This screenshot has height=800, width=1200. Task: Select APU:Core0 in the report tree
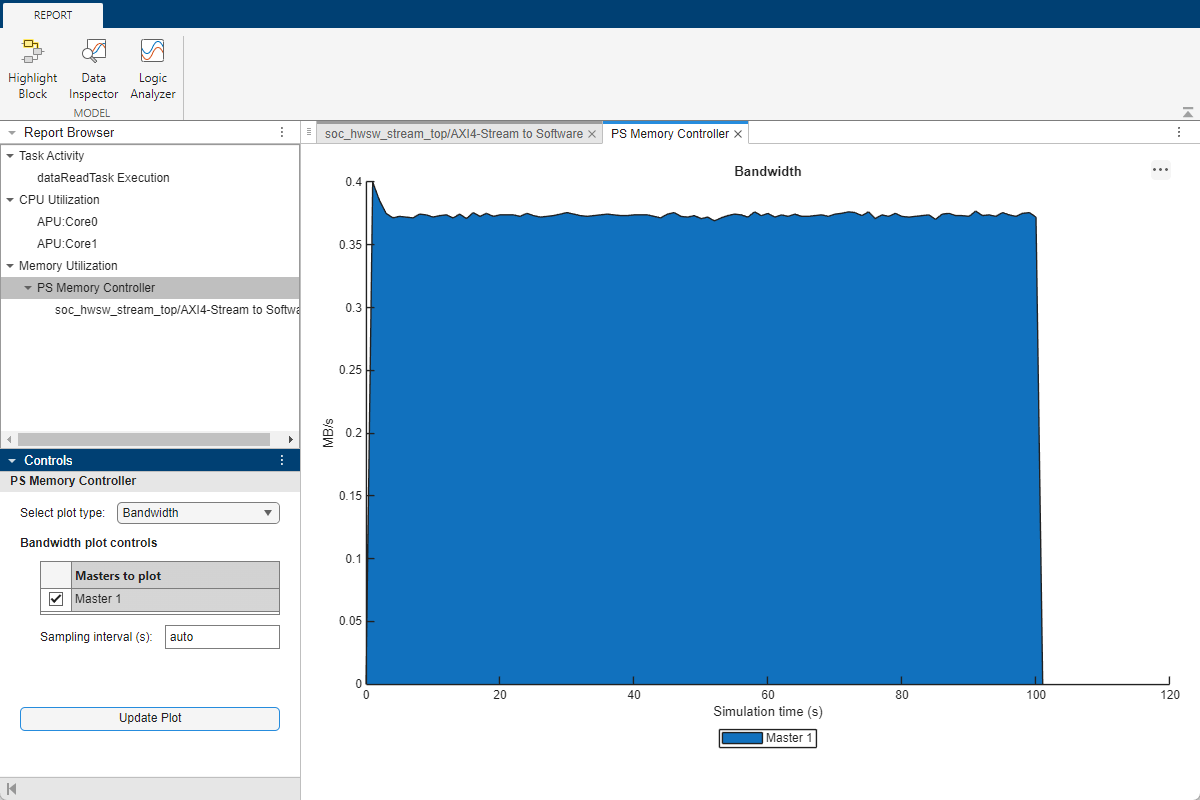point(67,222)
